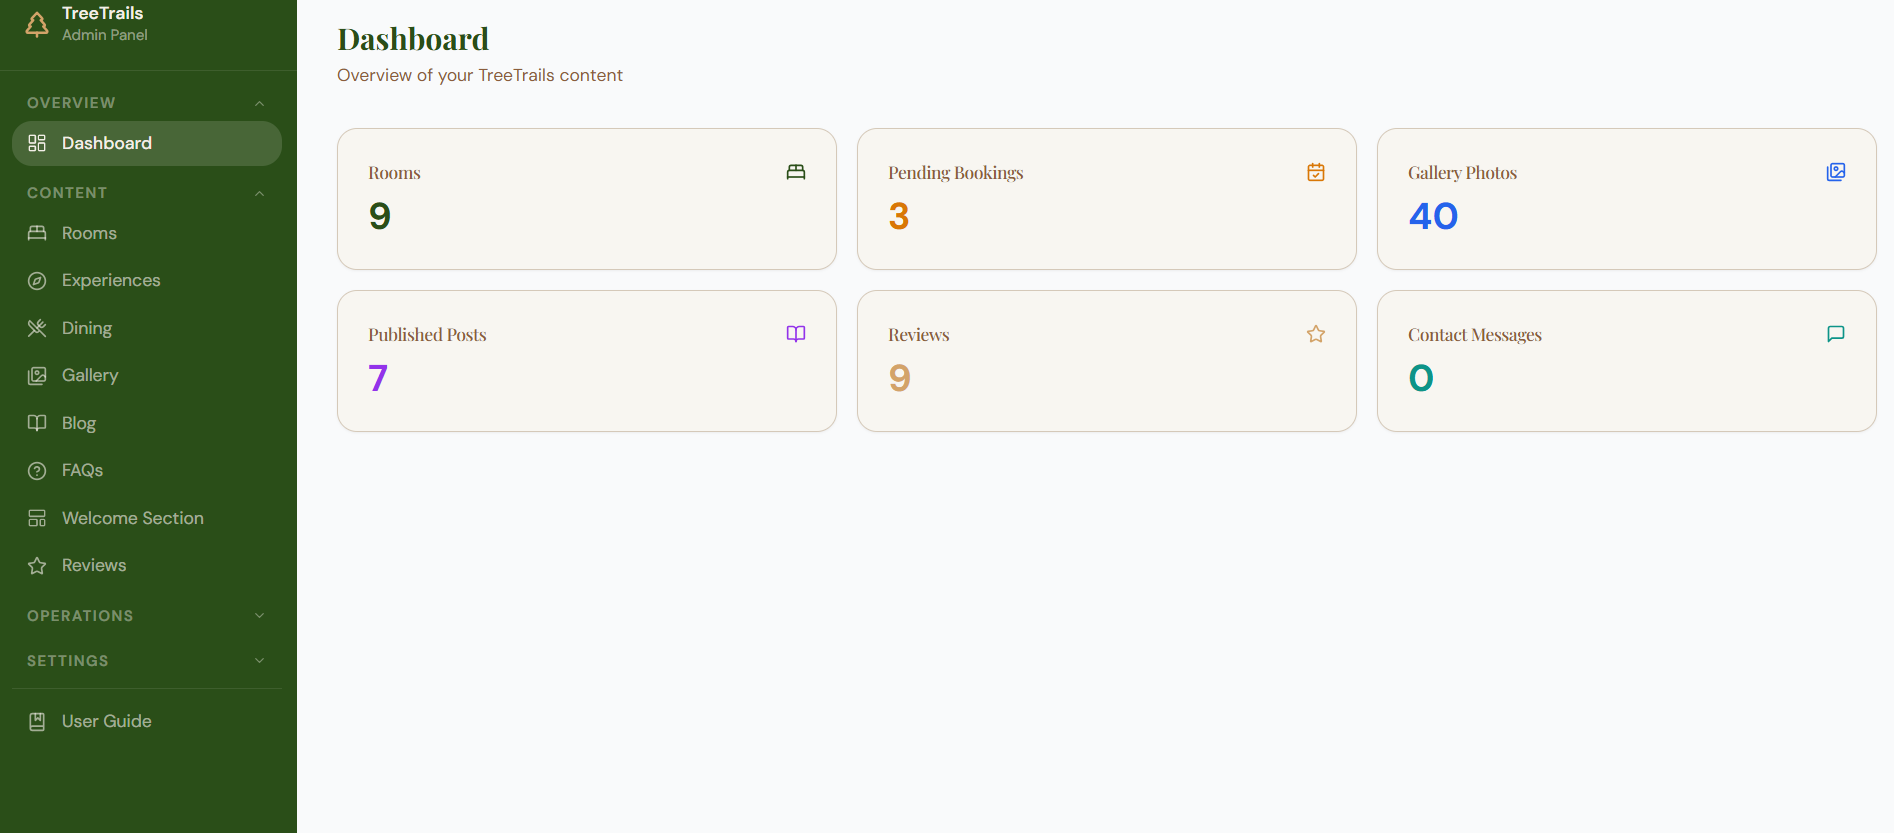Expand the Operations section

tap(147, 616)
